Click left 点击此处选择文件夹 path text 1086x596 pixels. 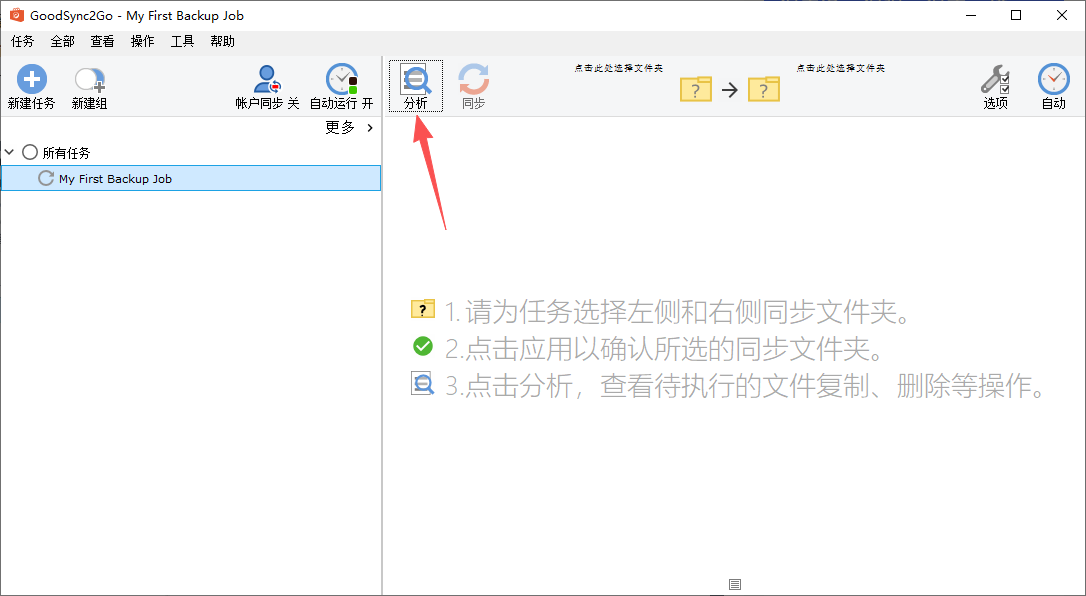click(x=618, y=68)
